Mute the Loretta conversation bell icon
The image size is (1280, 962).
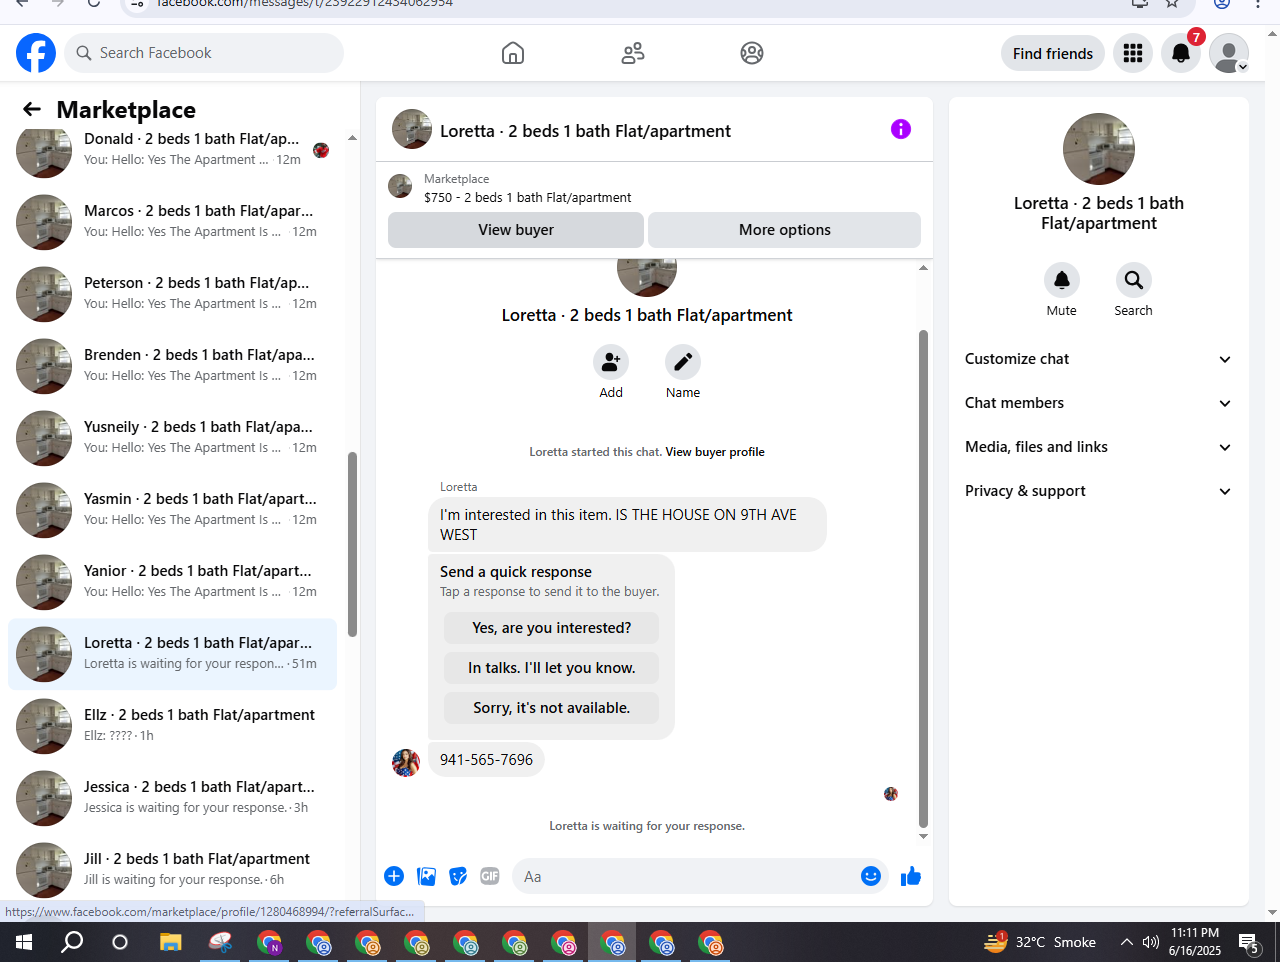1062,280
